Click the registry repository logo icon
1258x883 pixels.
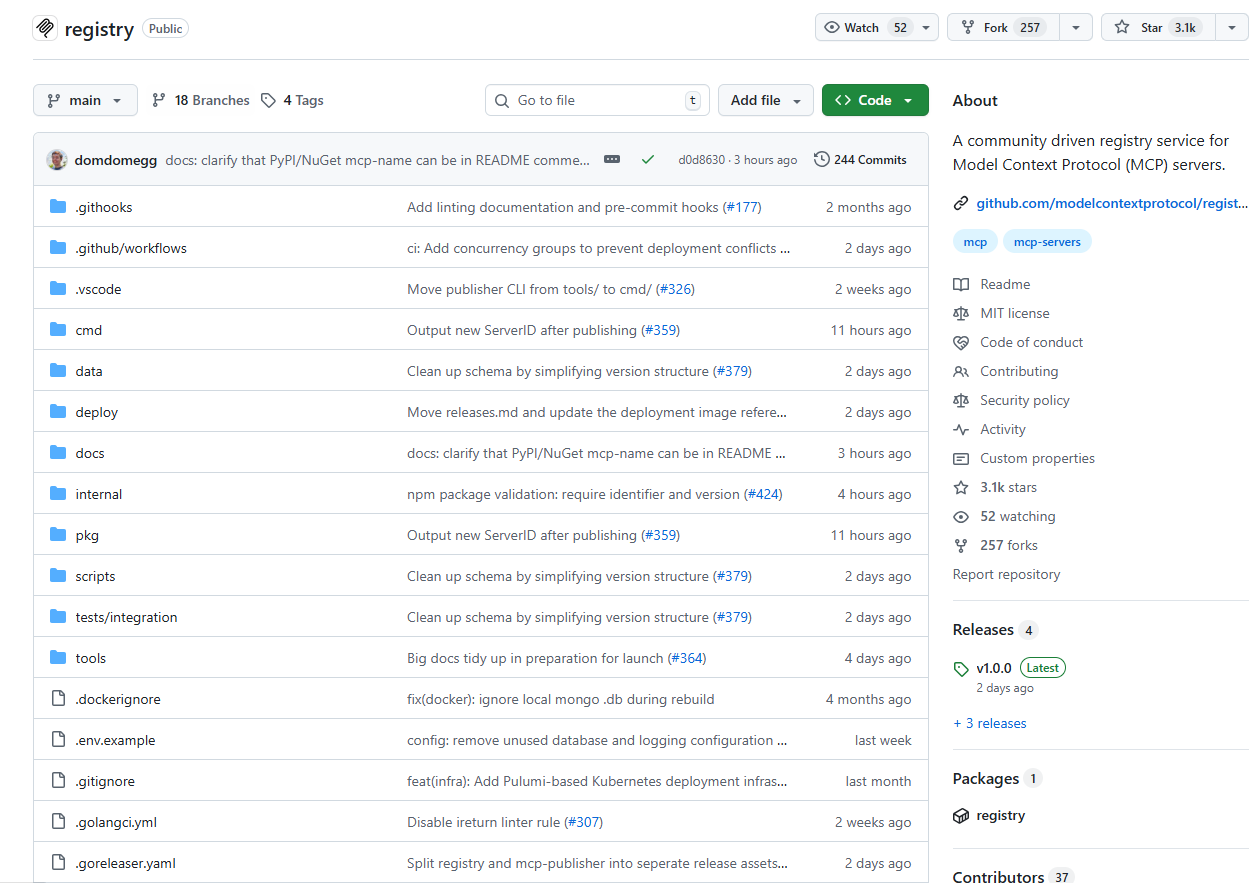coord(45,28)
